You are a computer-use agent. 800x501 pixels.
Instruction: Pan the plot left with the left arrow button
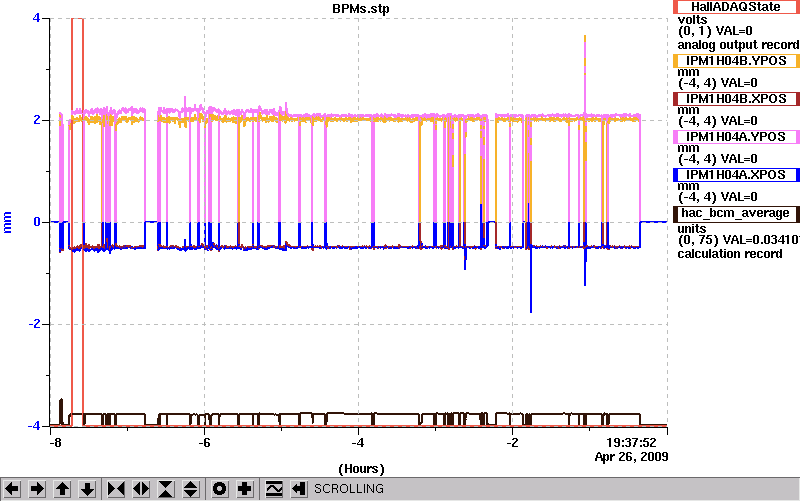click(x=12, y=489)
